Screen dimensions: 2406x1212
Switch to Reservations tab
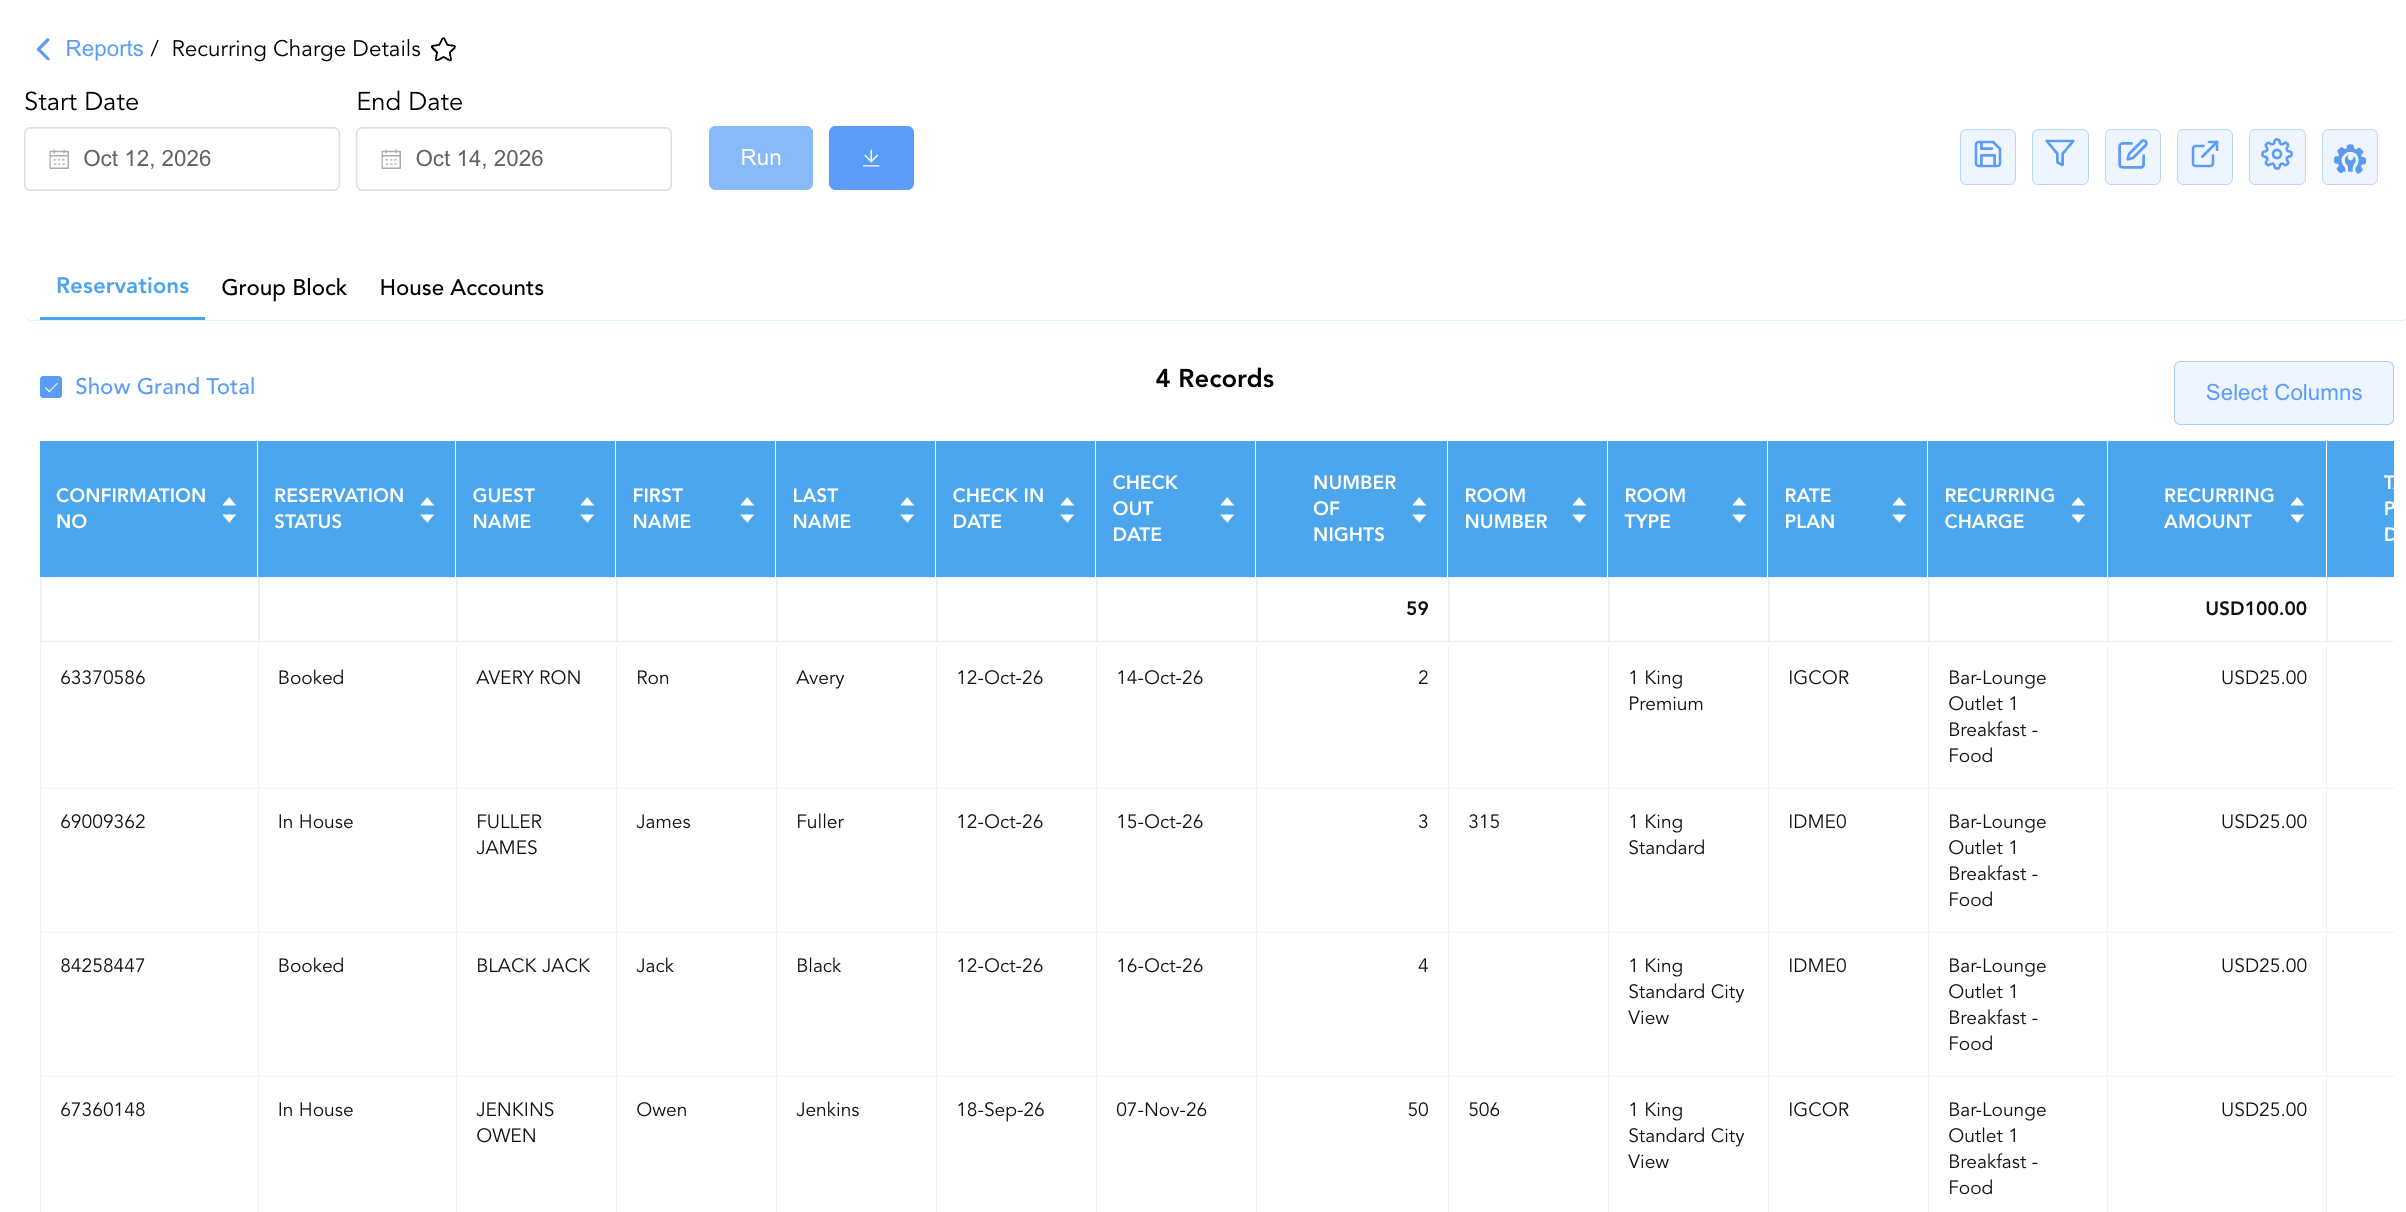(x=122, y=286)
